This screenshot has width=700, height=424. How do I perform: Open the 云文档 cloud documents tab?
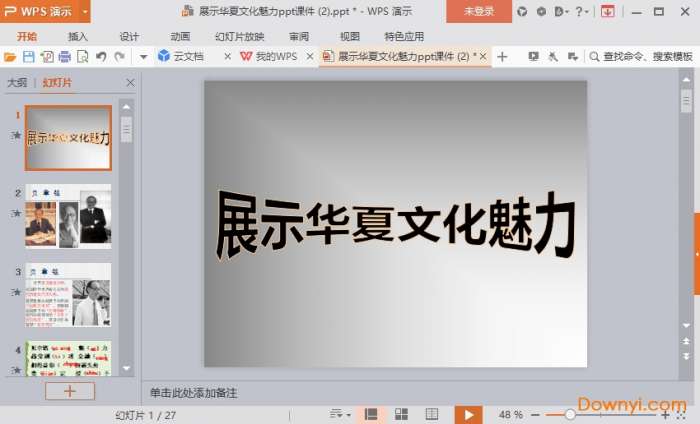point(181,56)
